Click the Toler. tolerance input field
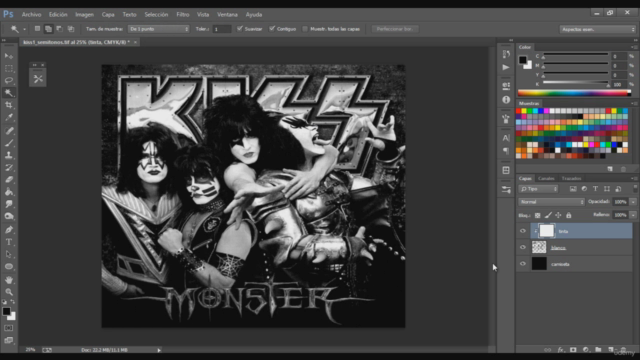This screenshot has height=360, width=640. (x=222, y=29)
